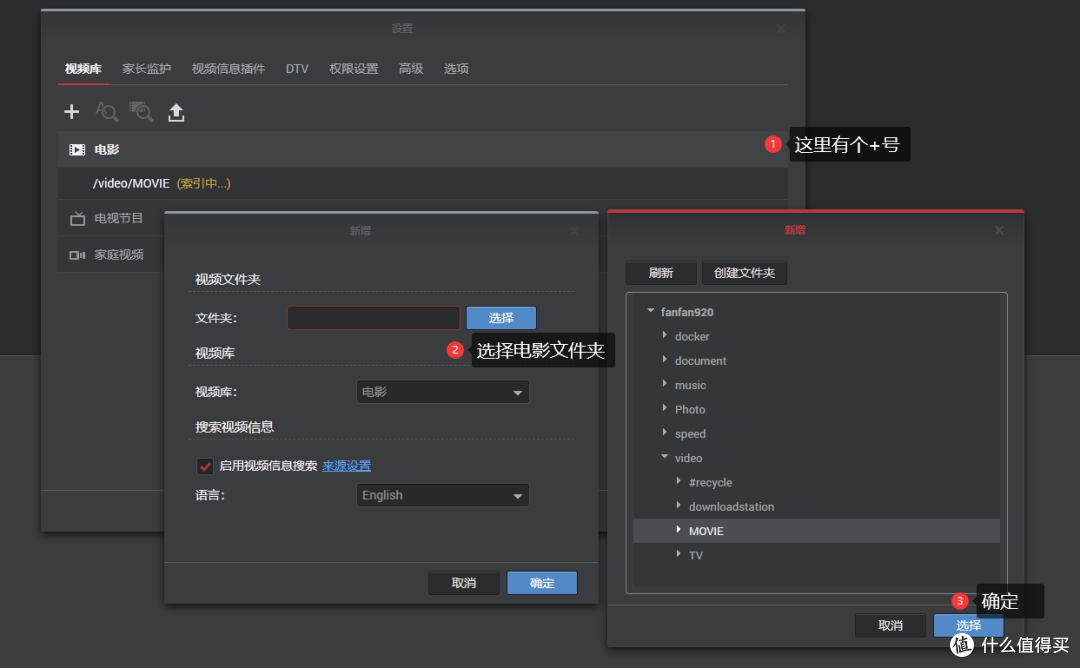The height and width of the screenshot is (668, 1080).
Task: Open the video library type dropdown
Action: point(443,393)
